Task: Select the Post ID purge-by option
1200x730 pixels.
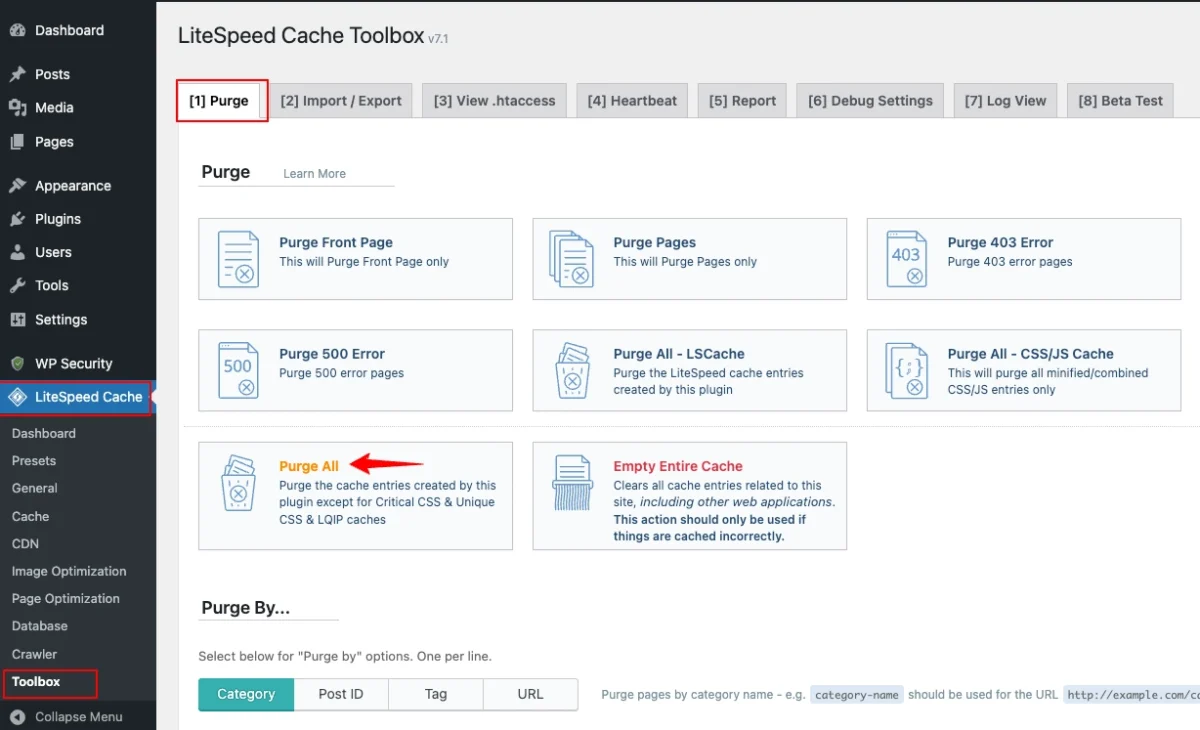Action: (x=341, y=694)
